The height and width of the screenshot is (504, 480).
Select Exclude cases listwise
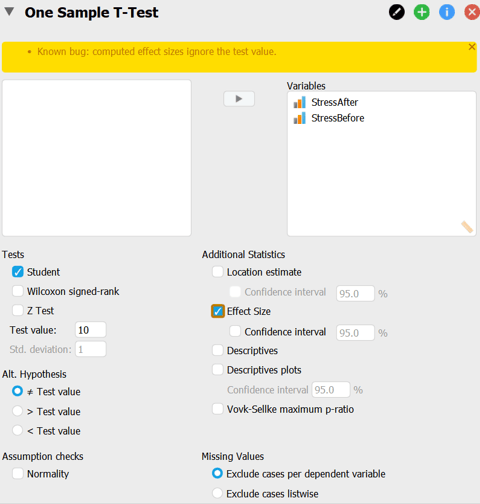(x=217, y=493)
